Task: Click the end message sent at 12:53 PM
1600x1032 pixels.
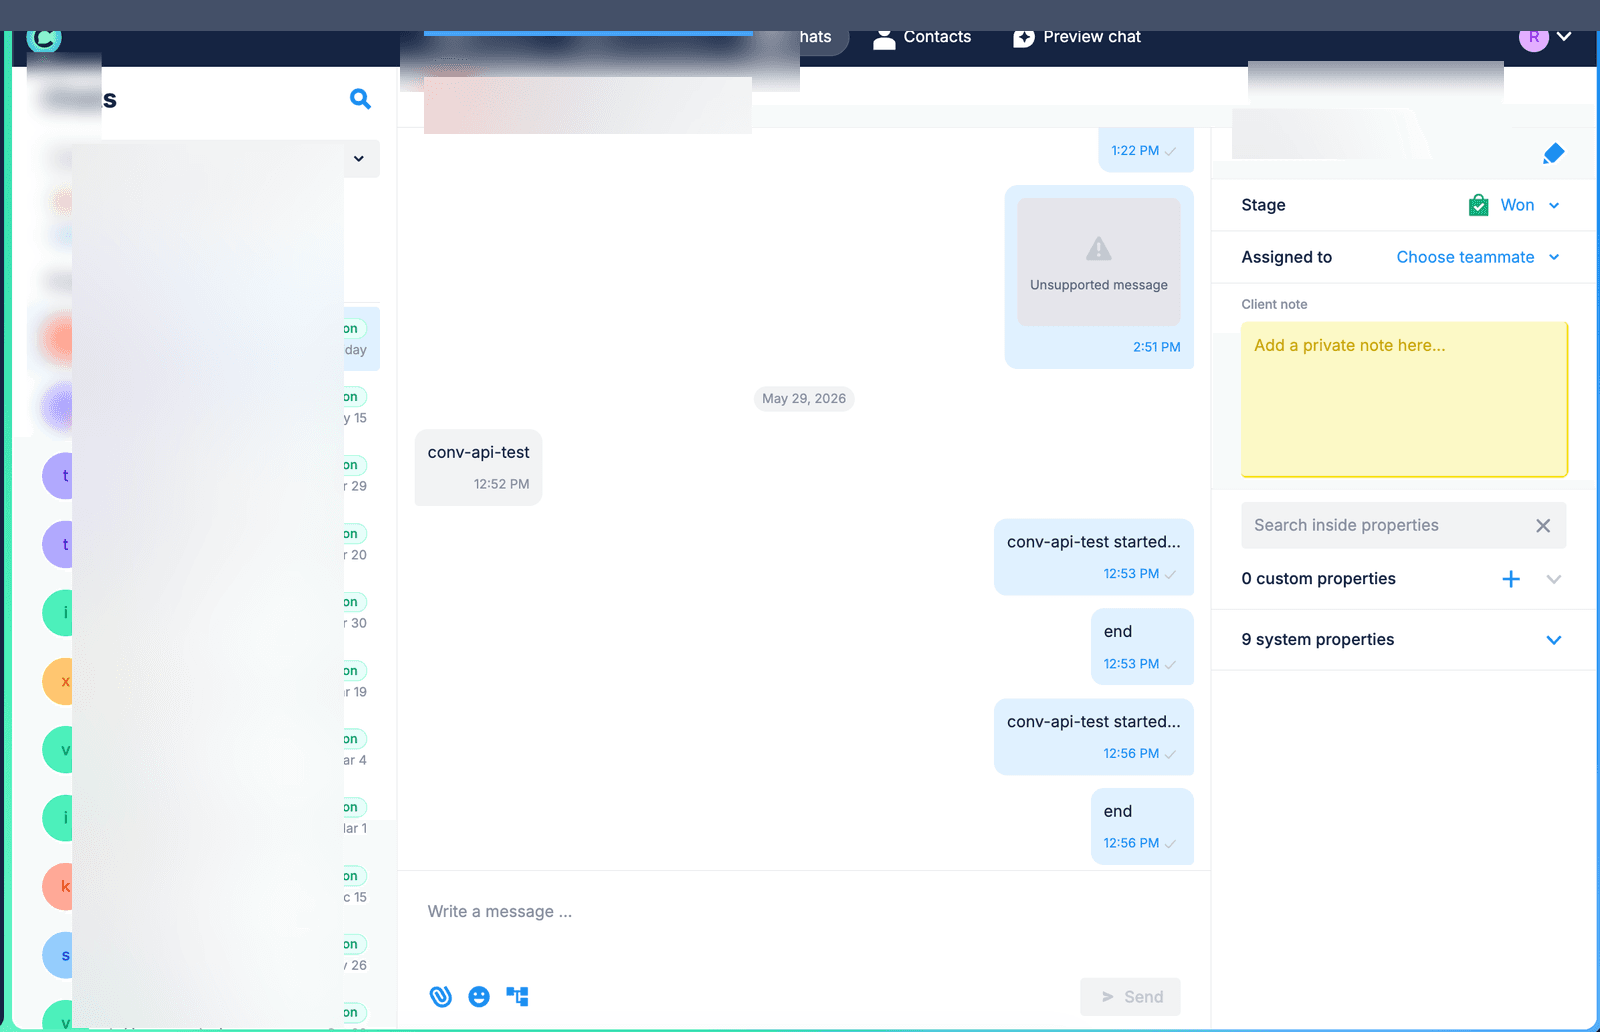Action: tap(1142, 646)
